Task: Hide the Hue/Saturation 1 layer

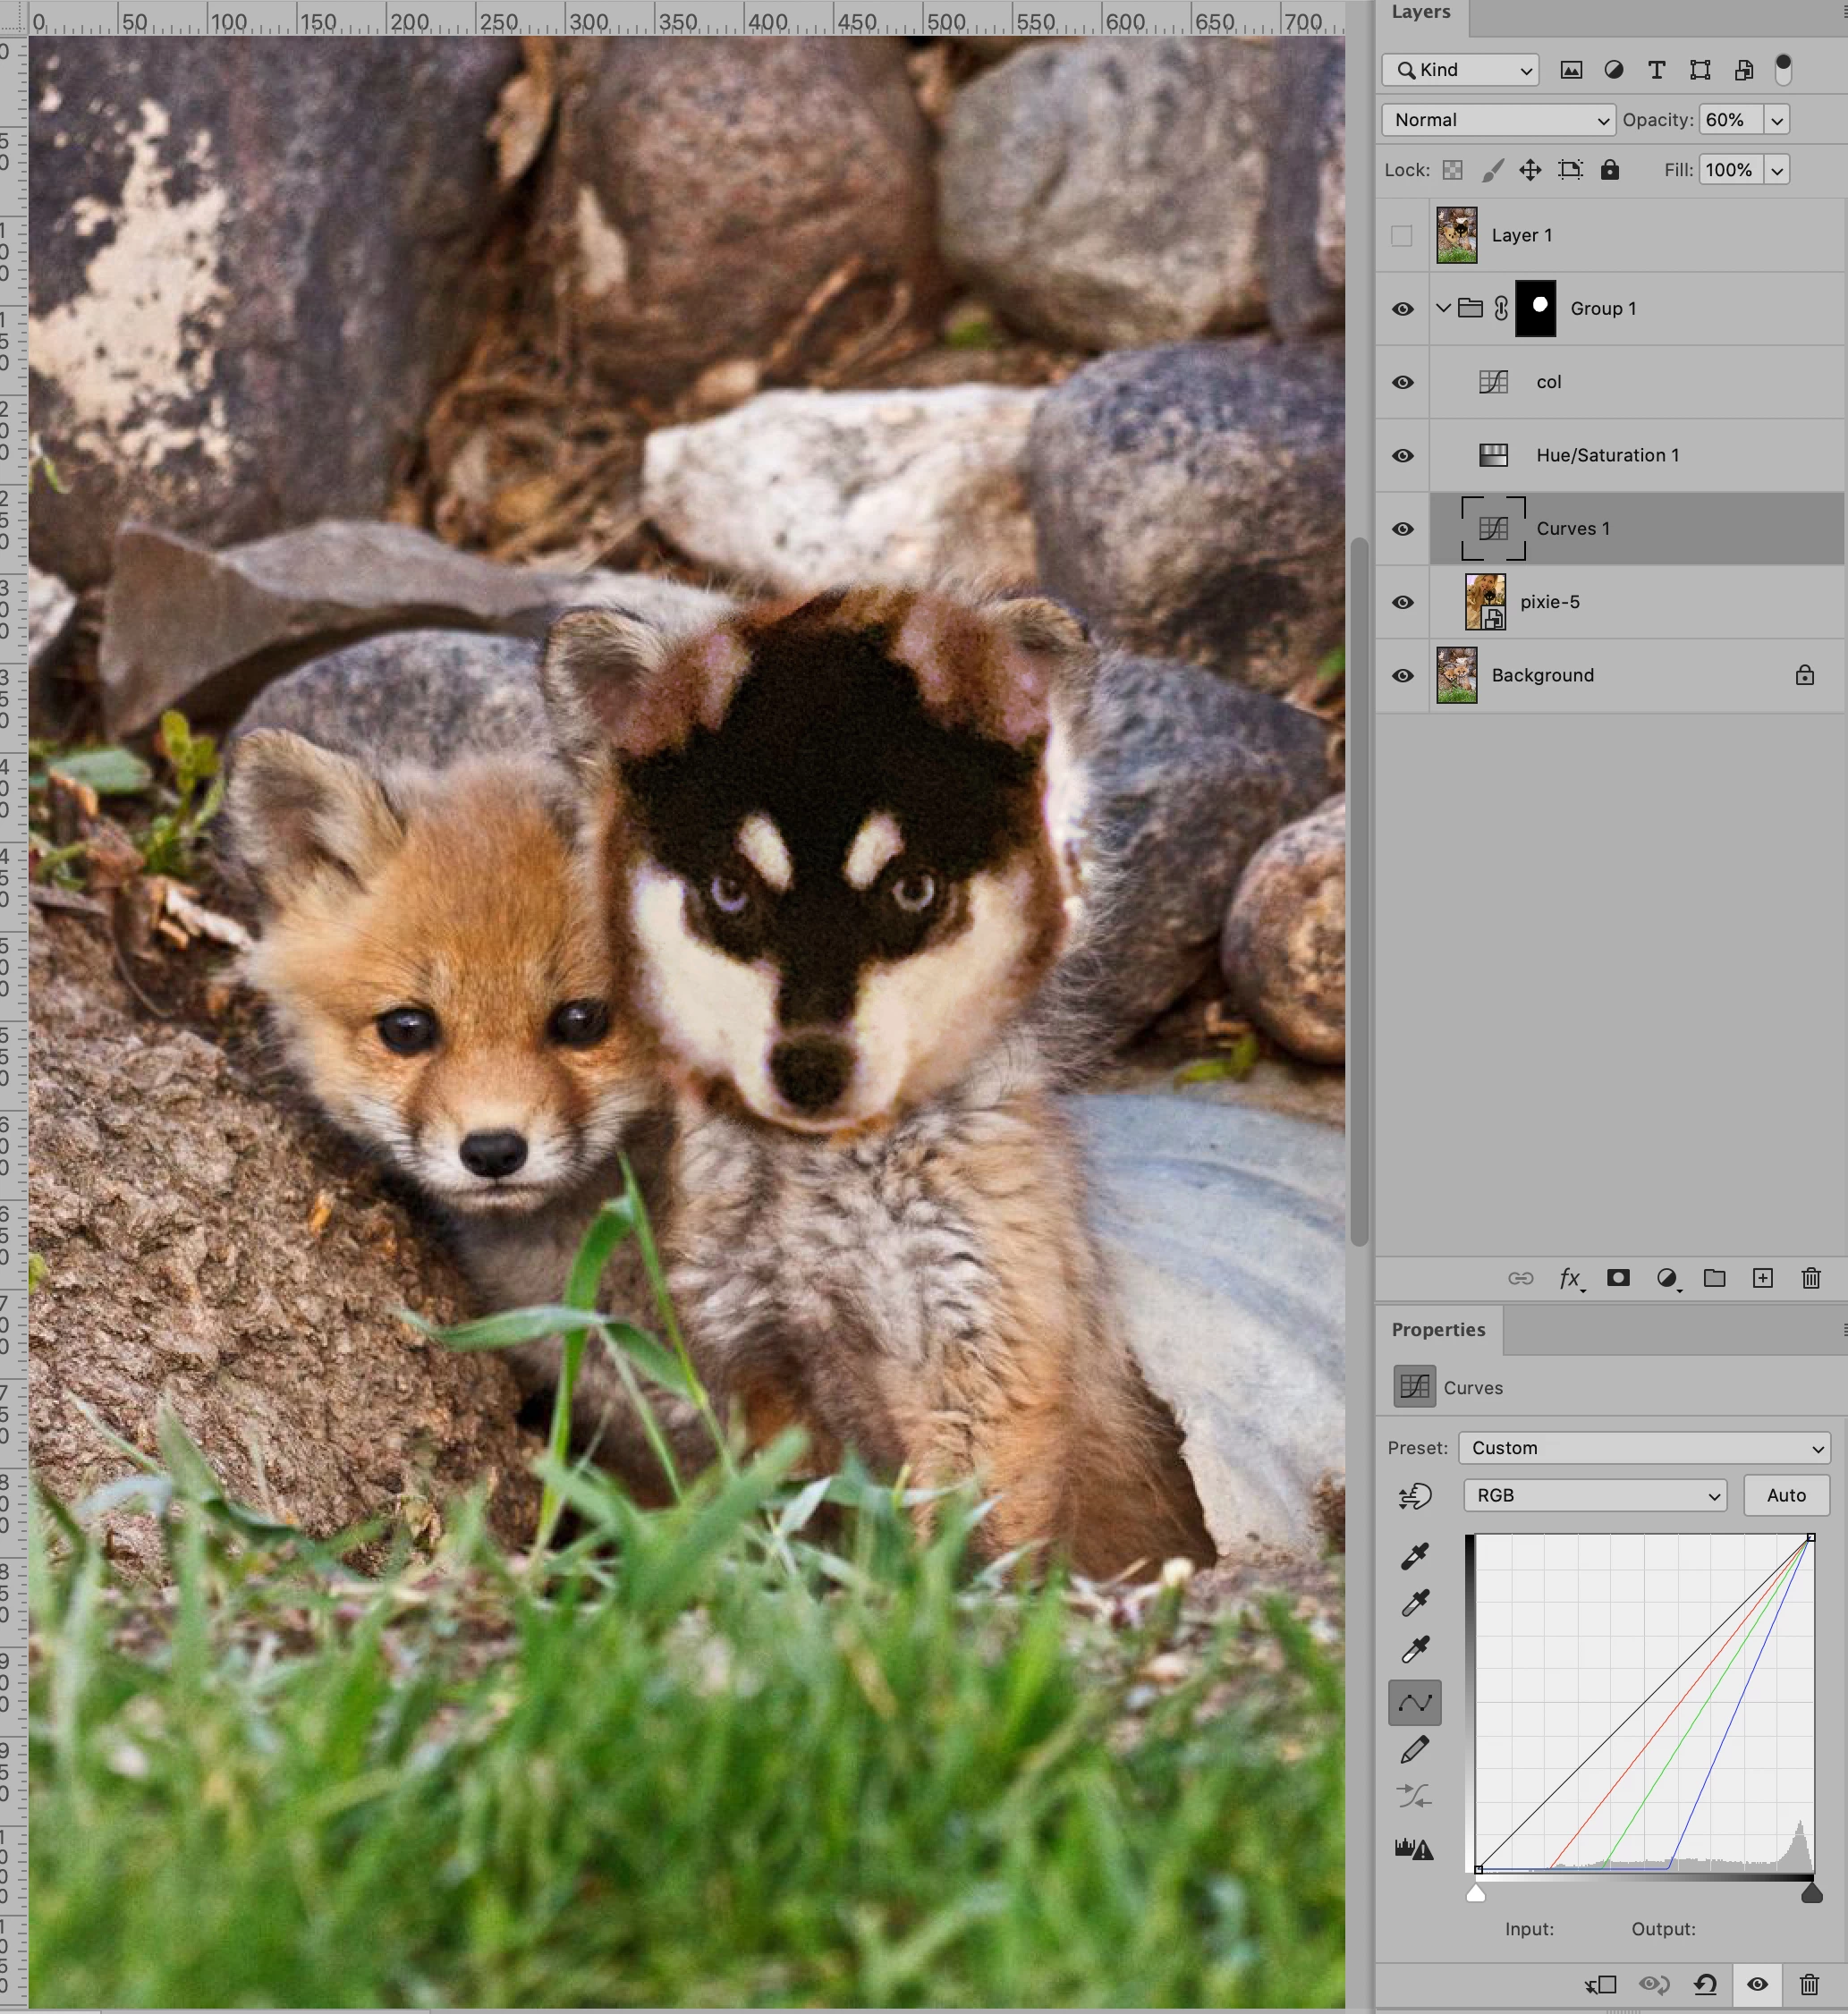Action: pyautogui.click(x=1402, y=456)
